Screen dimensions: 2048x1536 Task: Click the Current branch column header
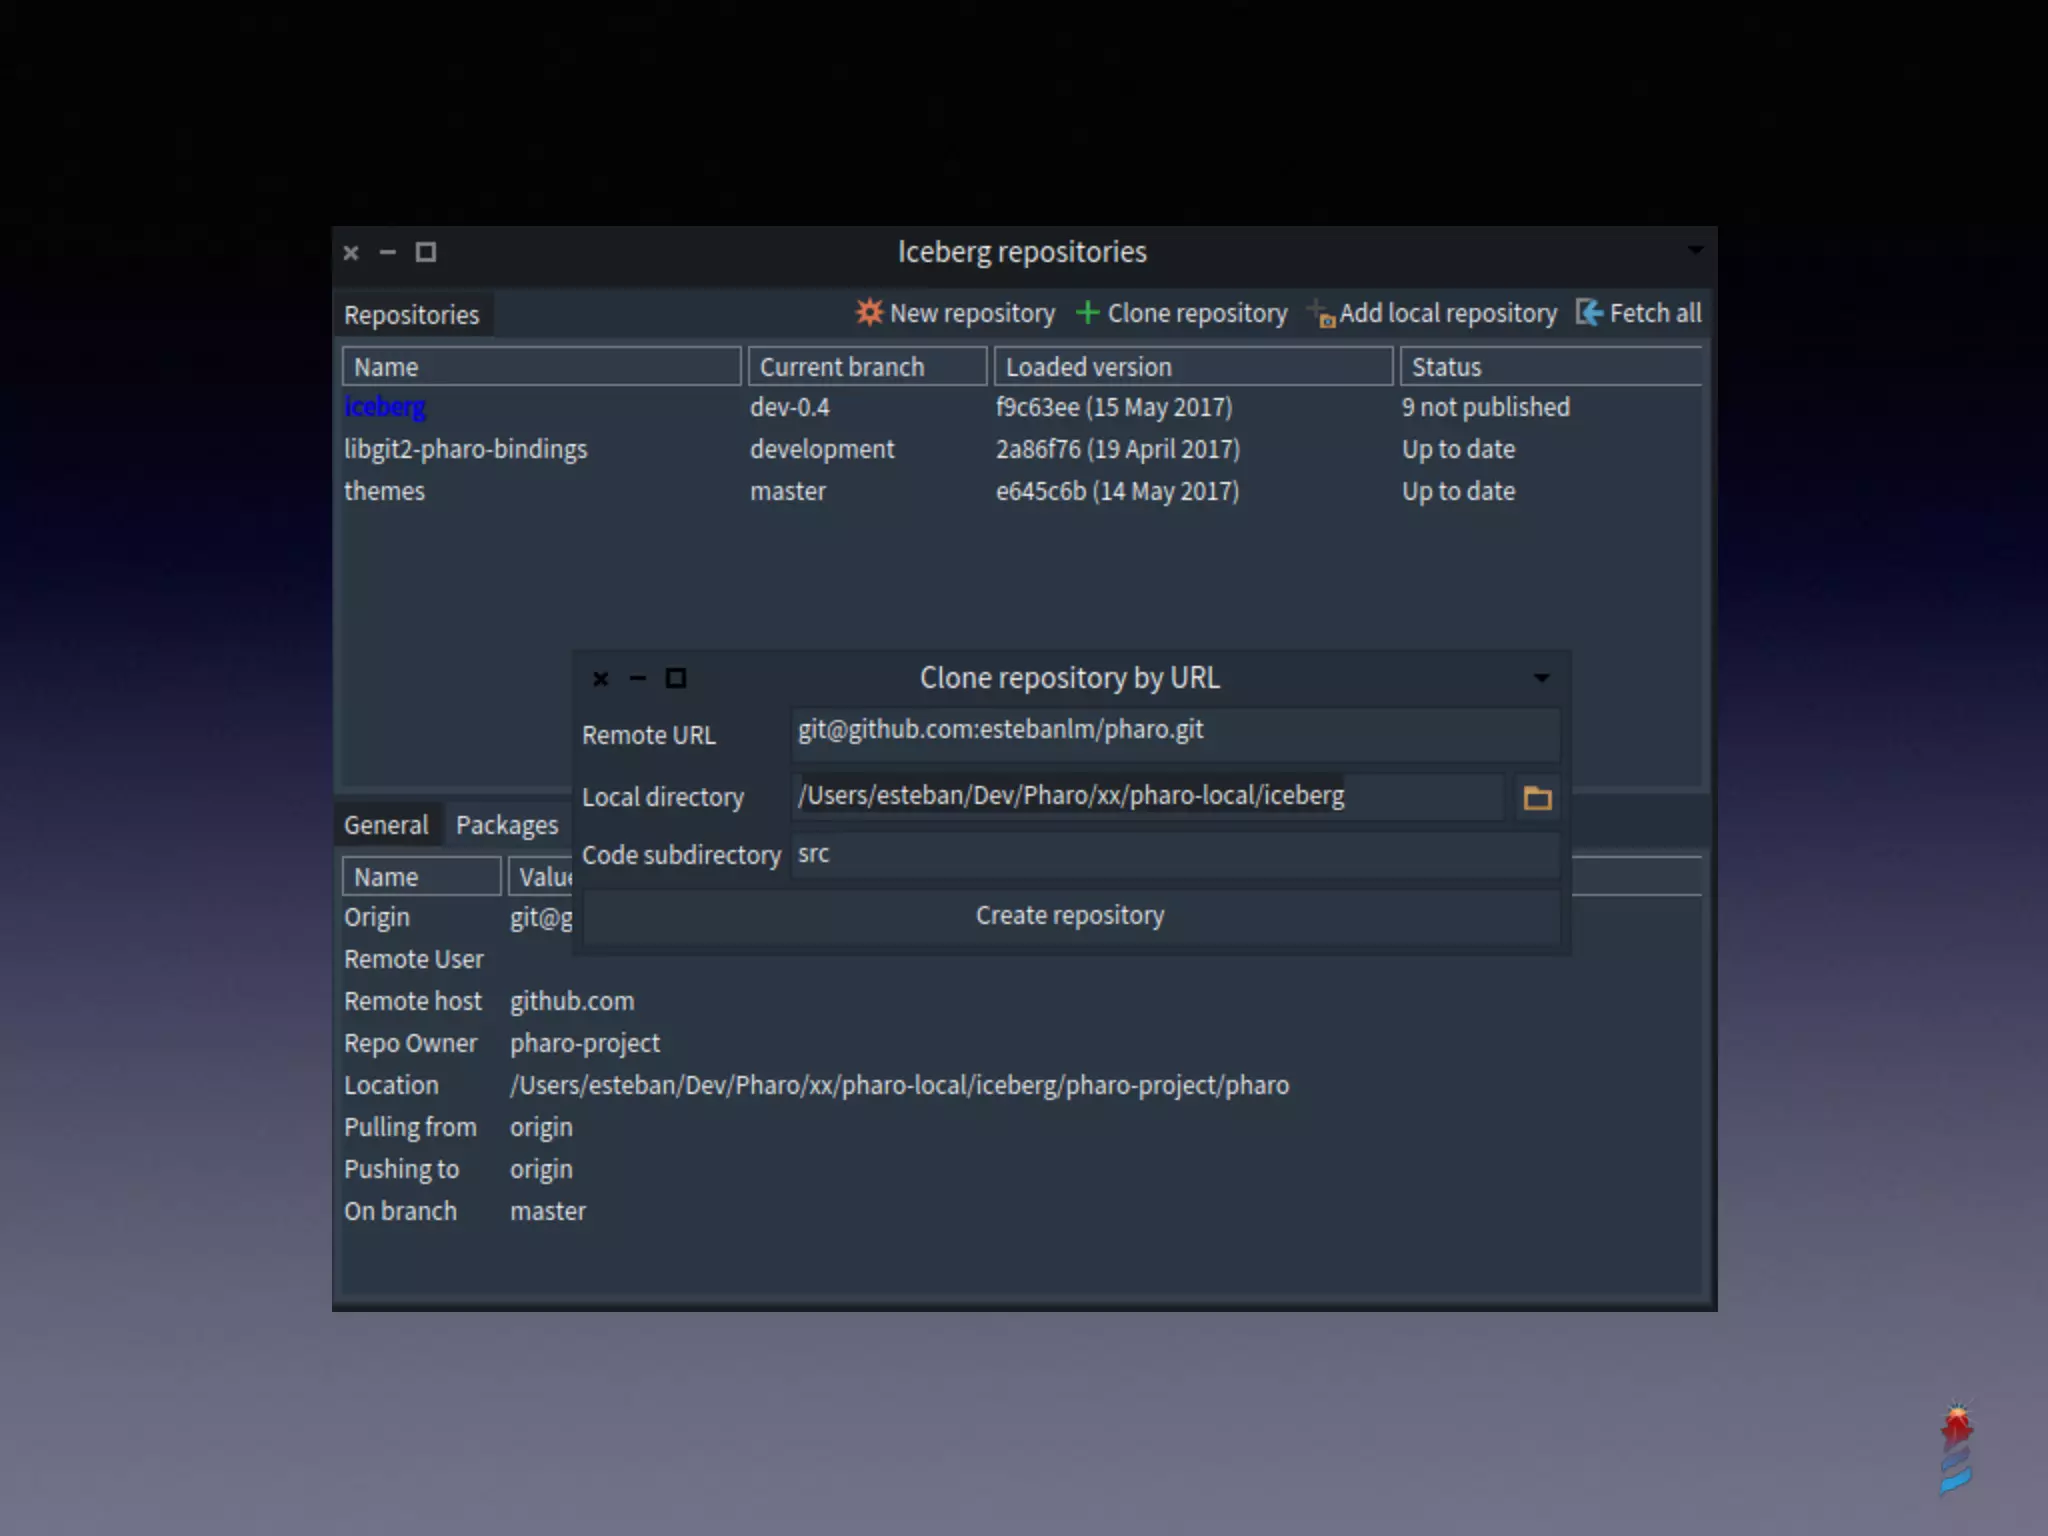tap(867, 367)
